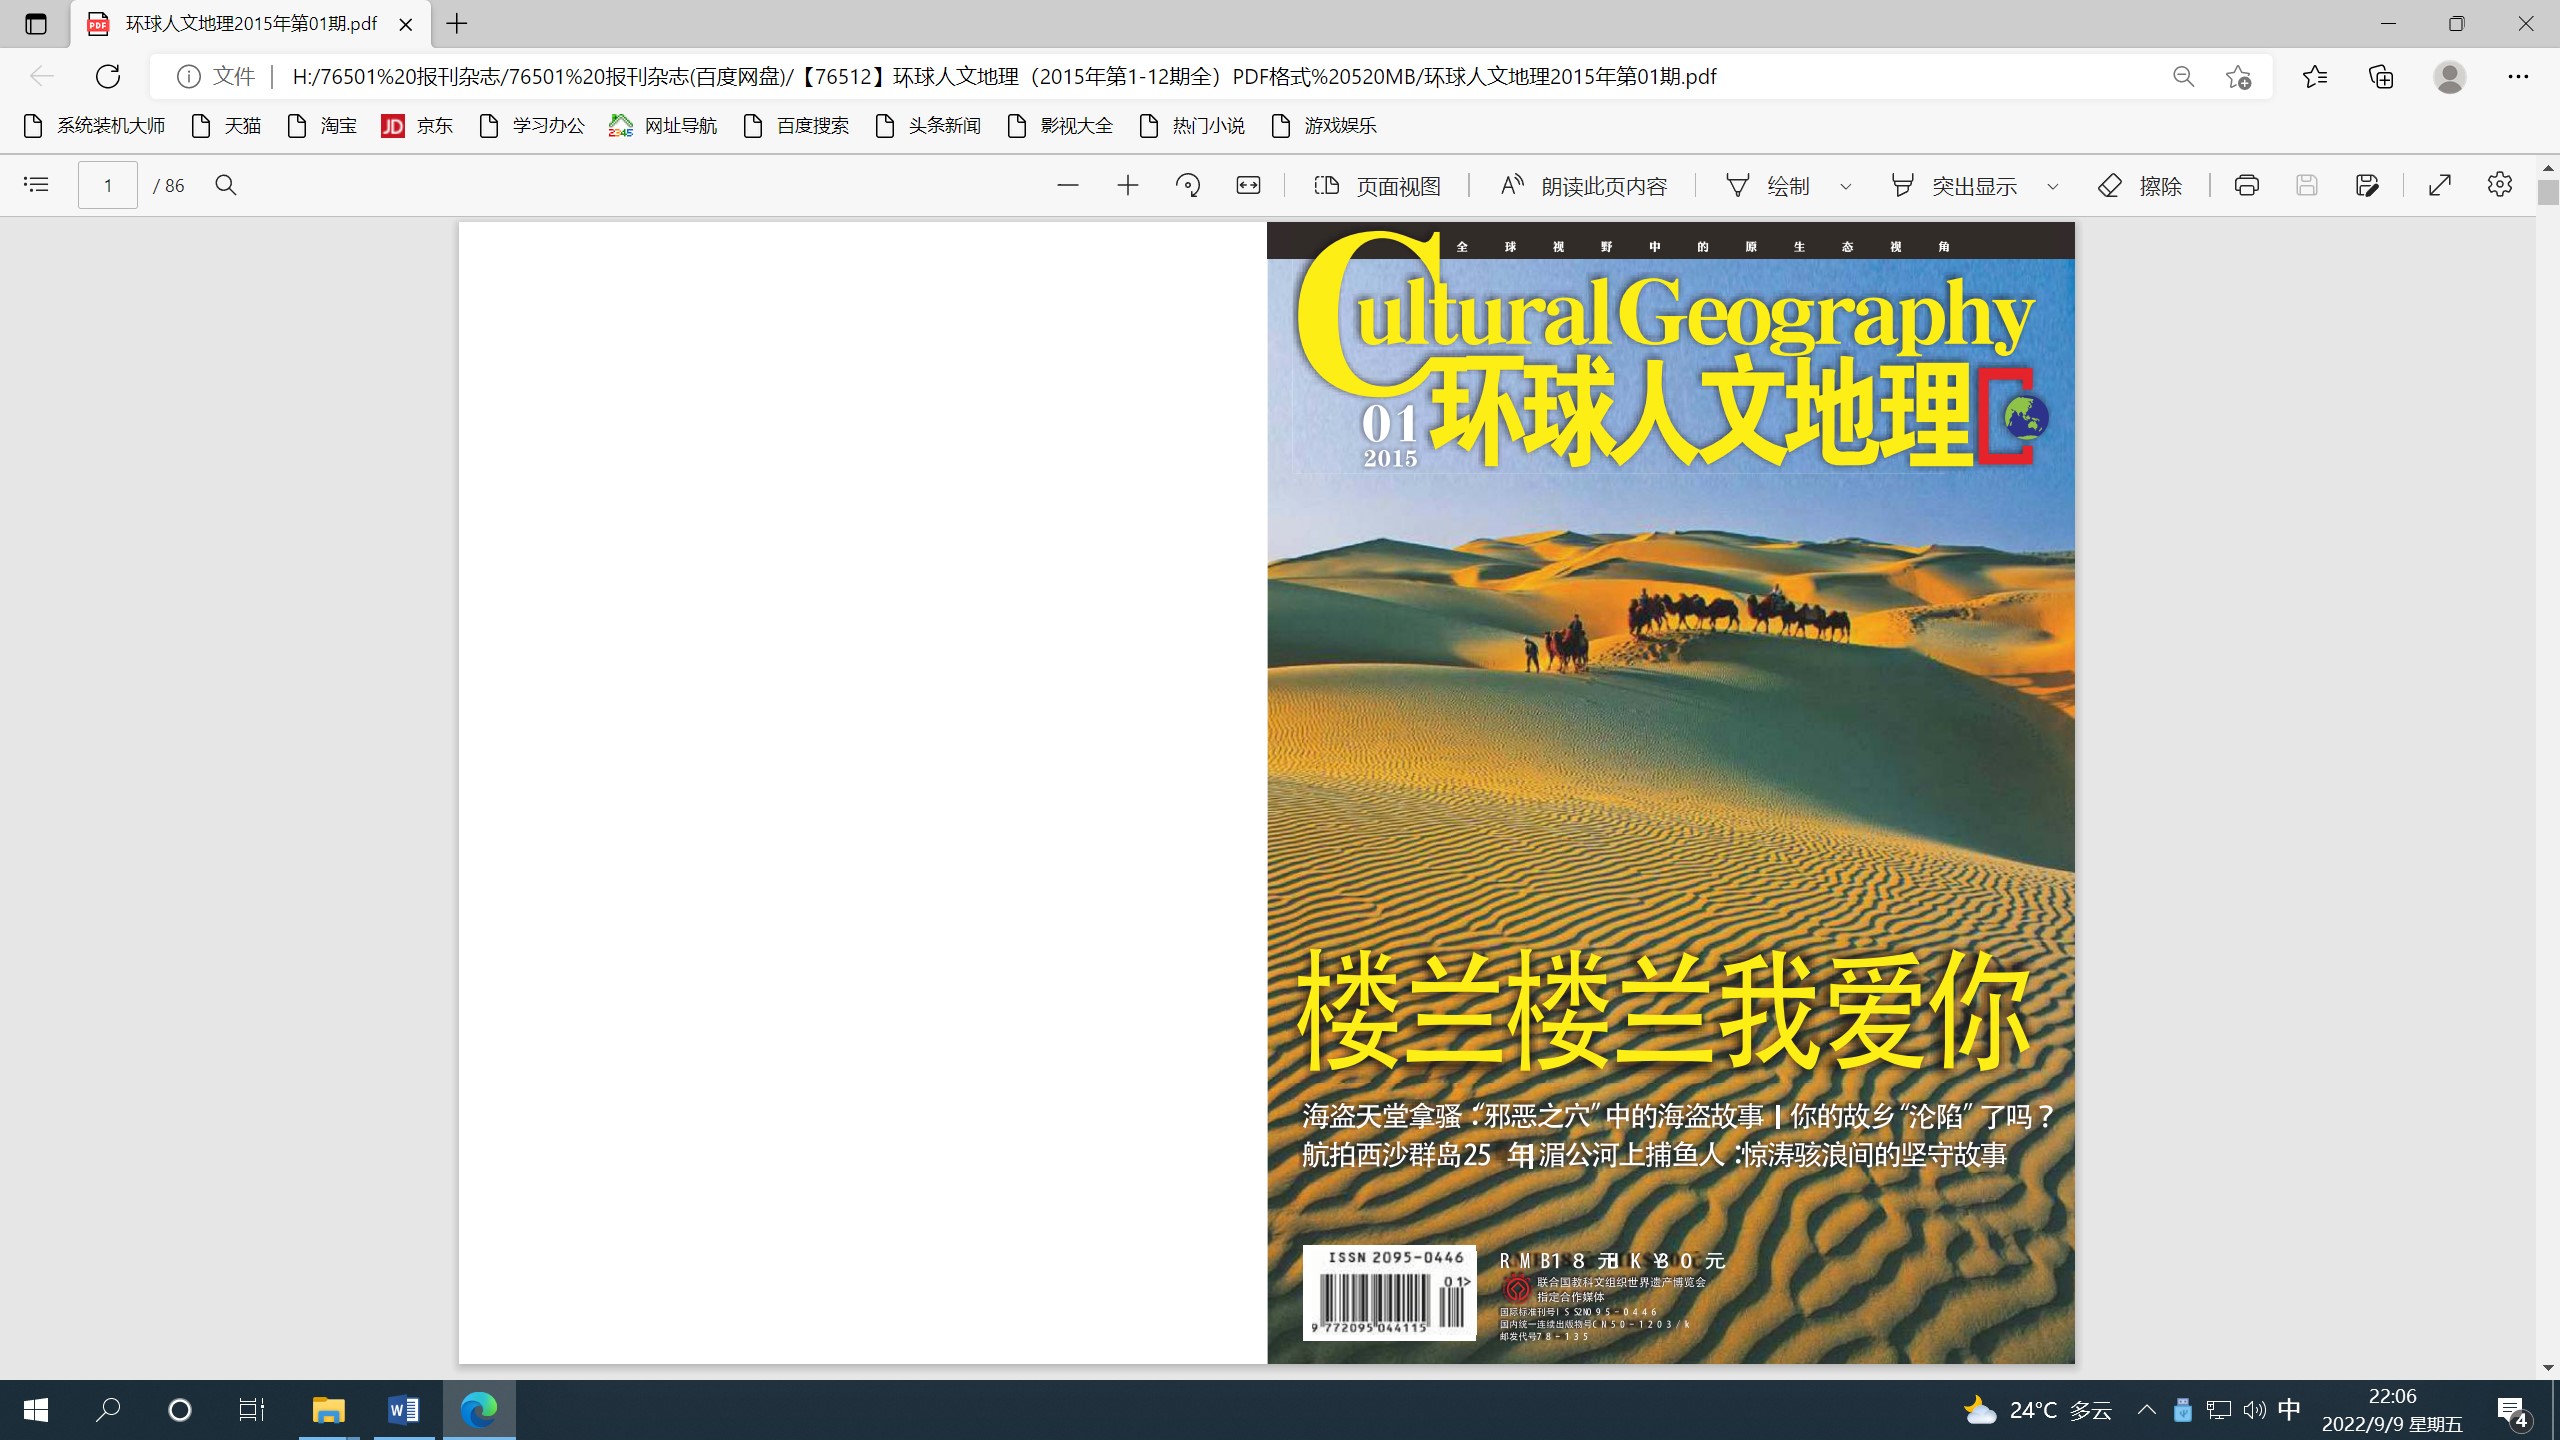Open File Explorer from taskbar

(x=328, y=1410)
